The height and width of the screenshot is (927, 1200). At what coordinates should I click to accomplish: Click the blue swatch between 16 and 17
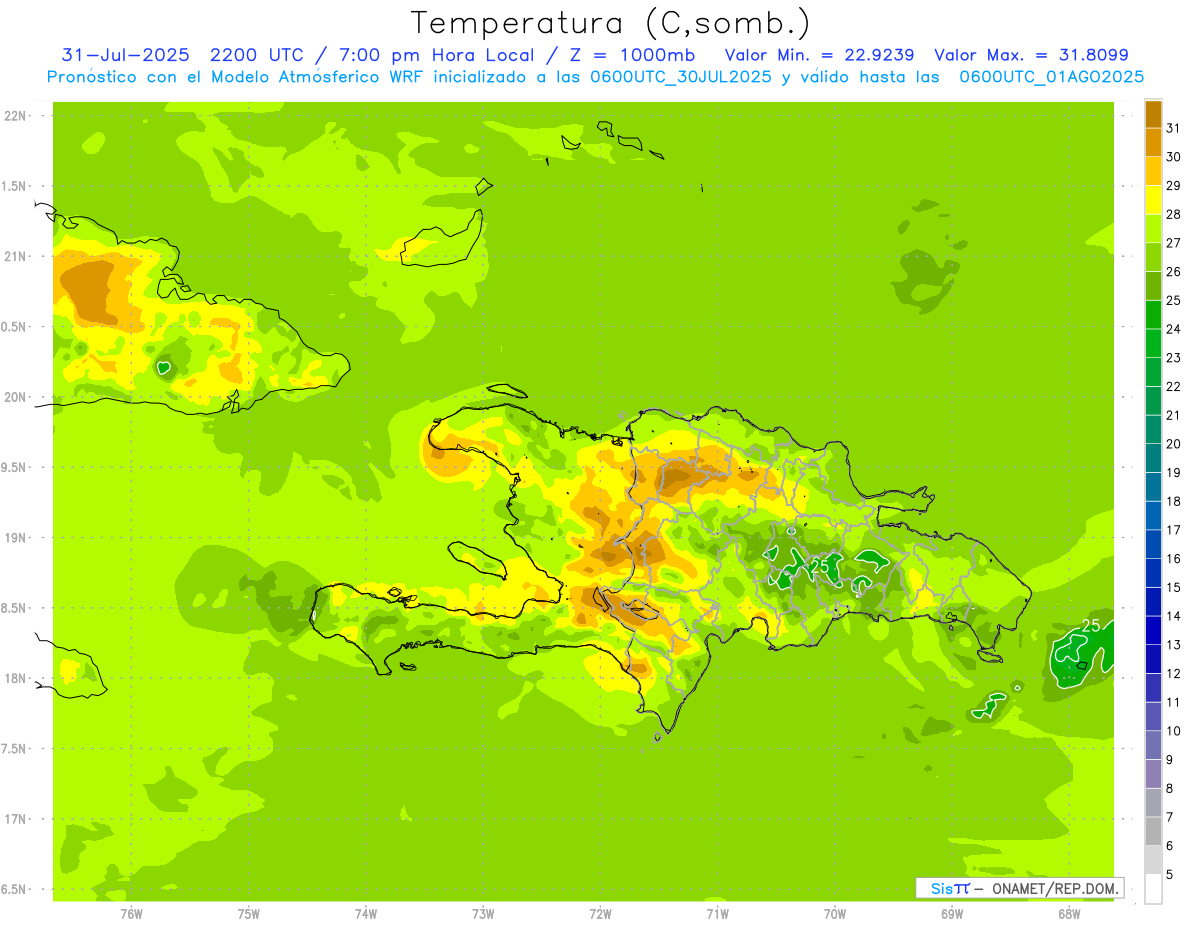click(x=1153, y=544)
